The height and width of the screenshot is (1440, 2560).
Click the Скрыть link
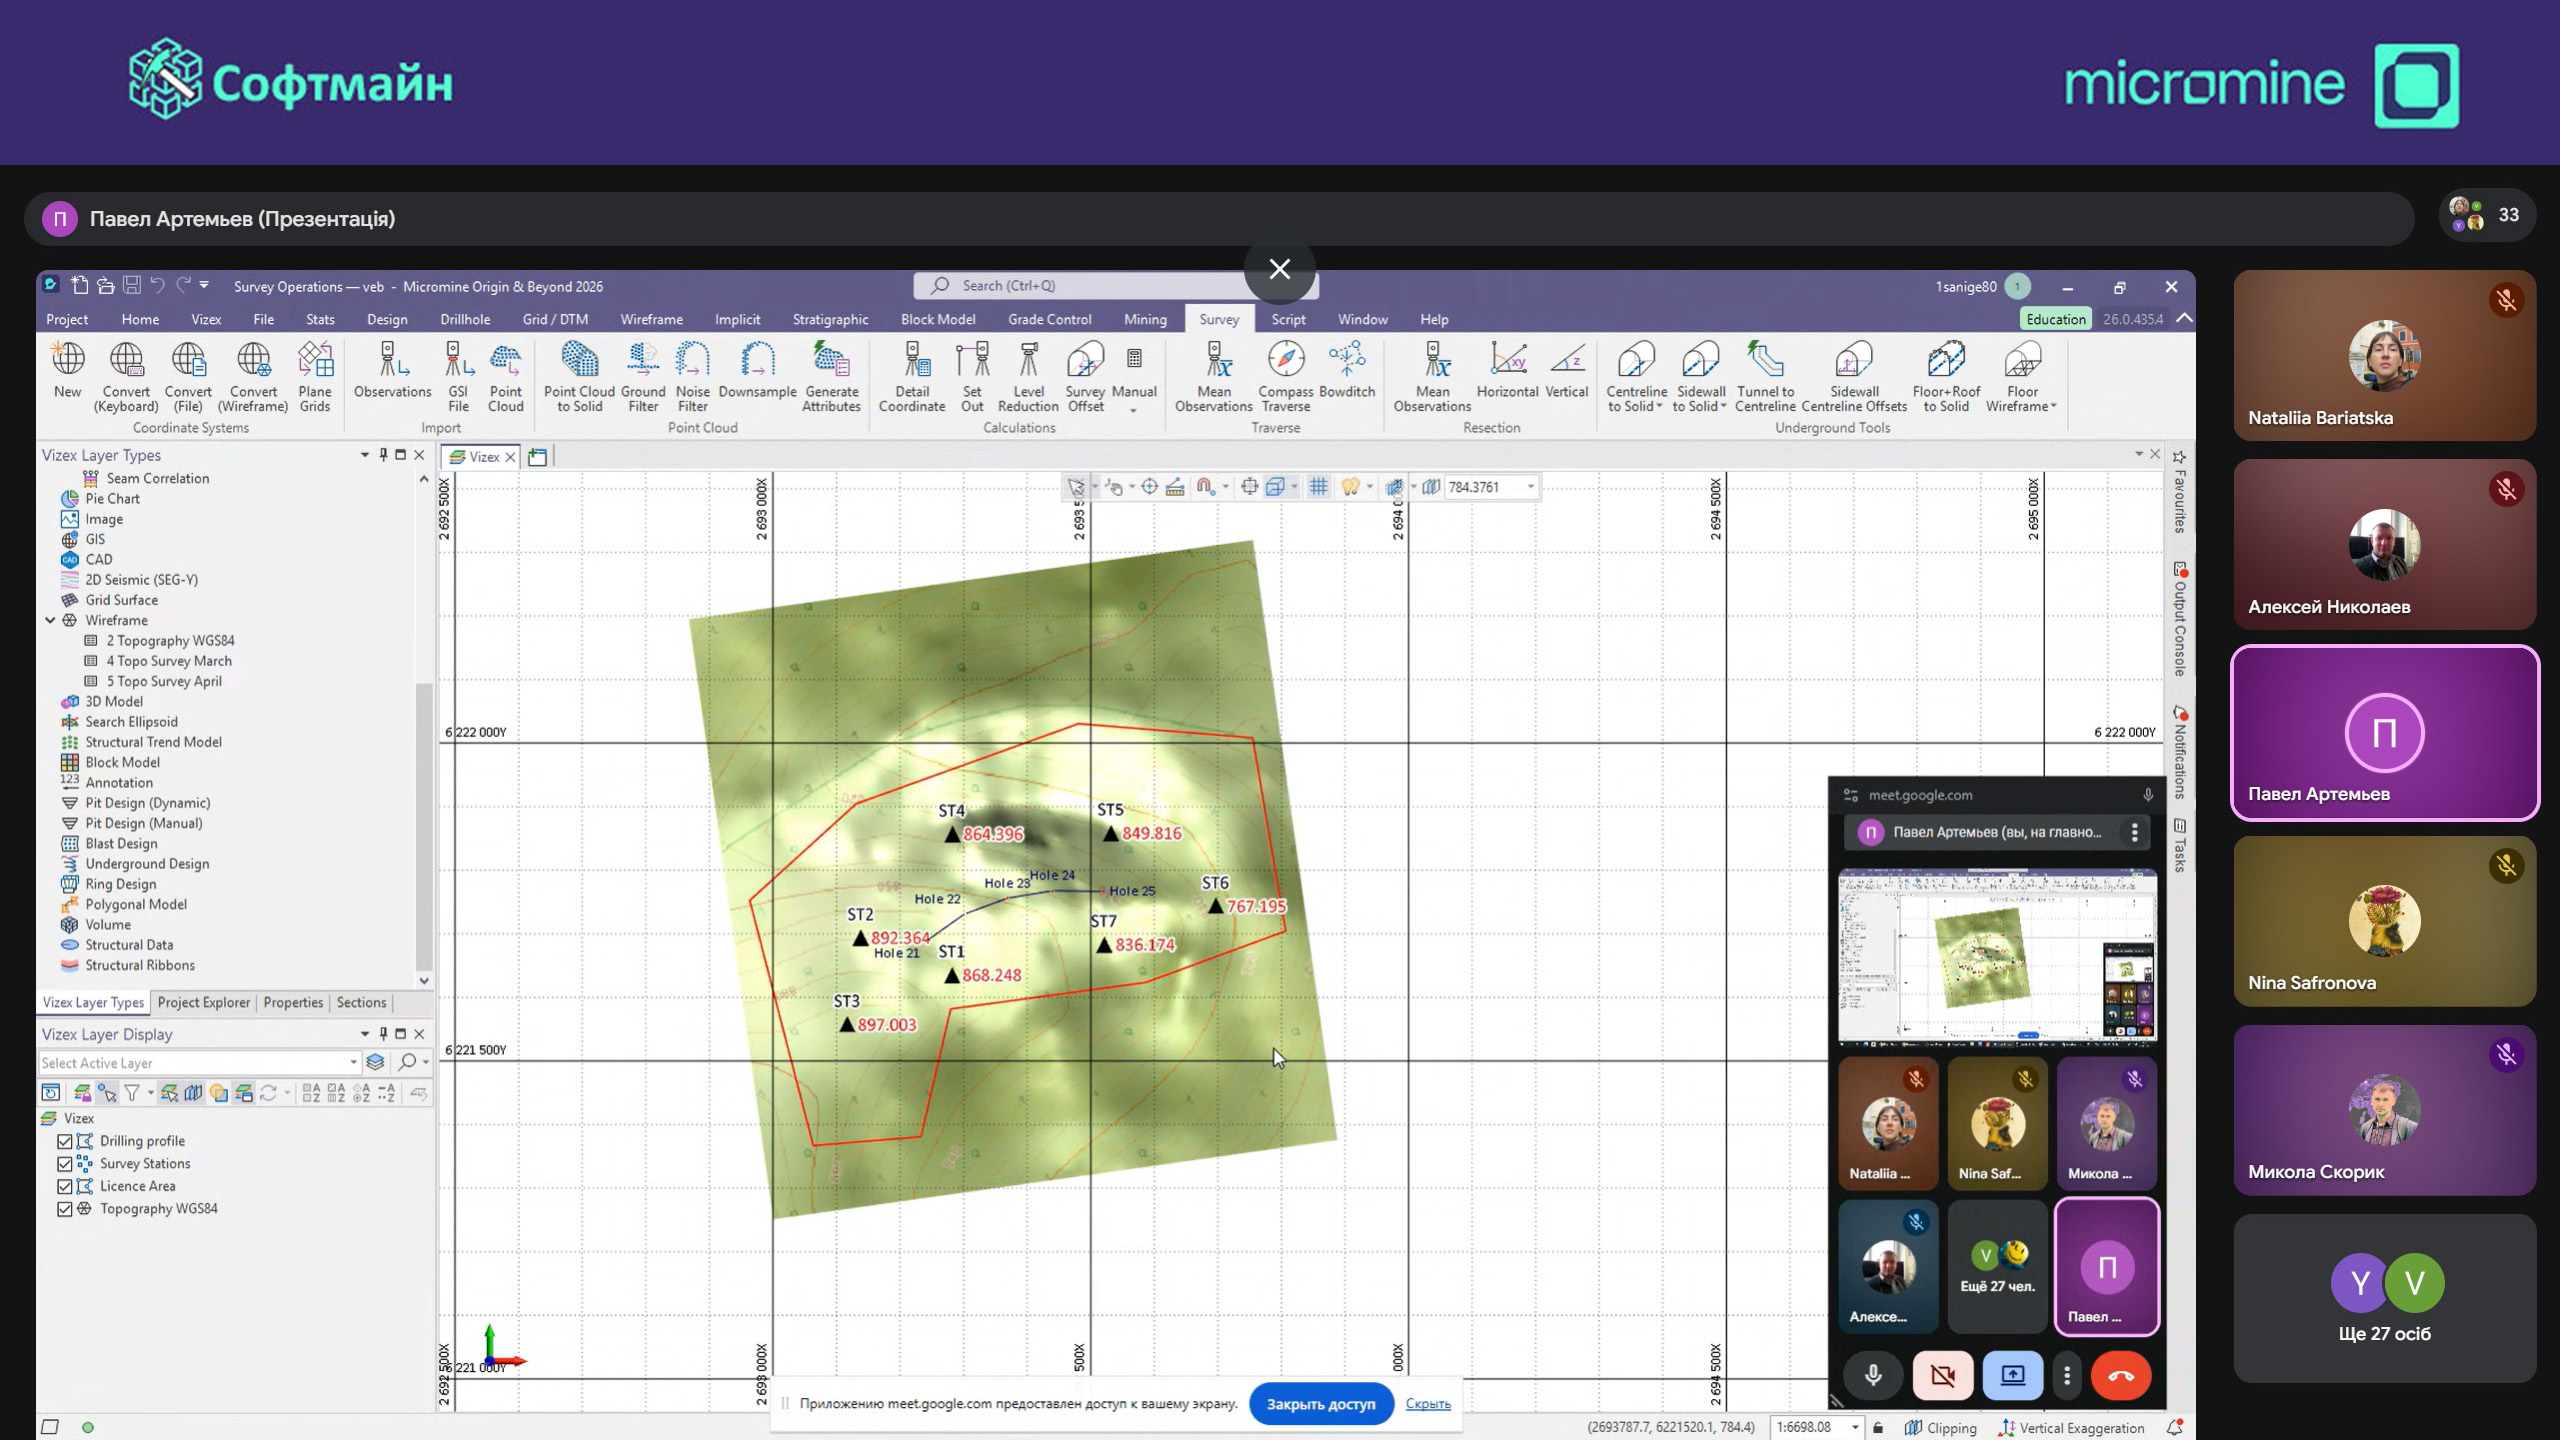1428,1404
